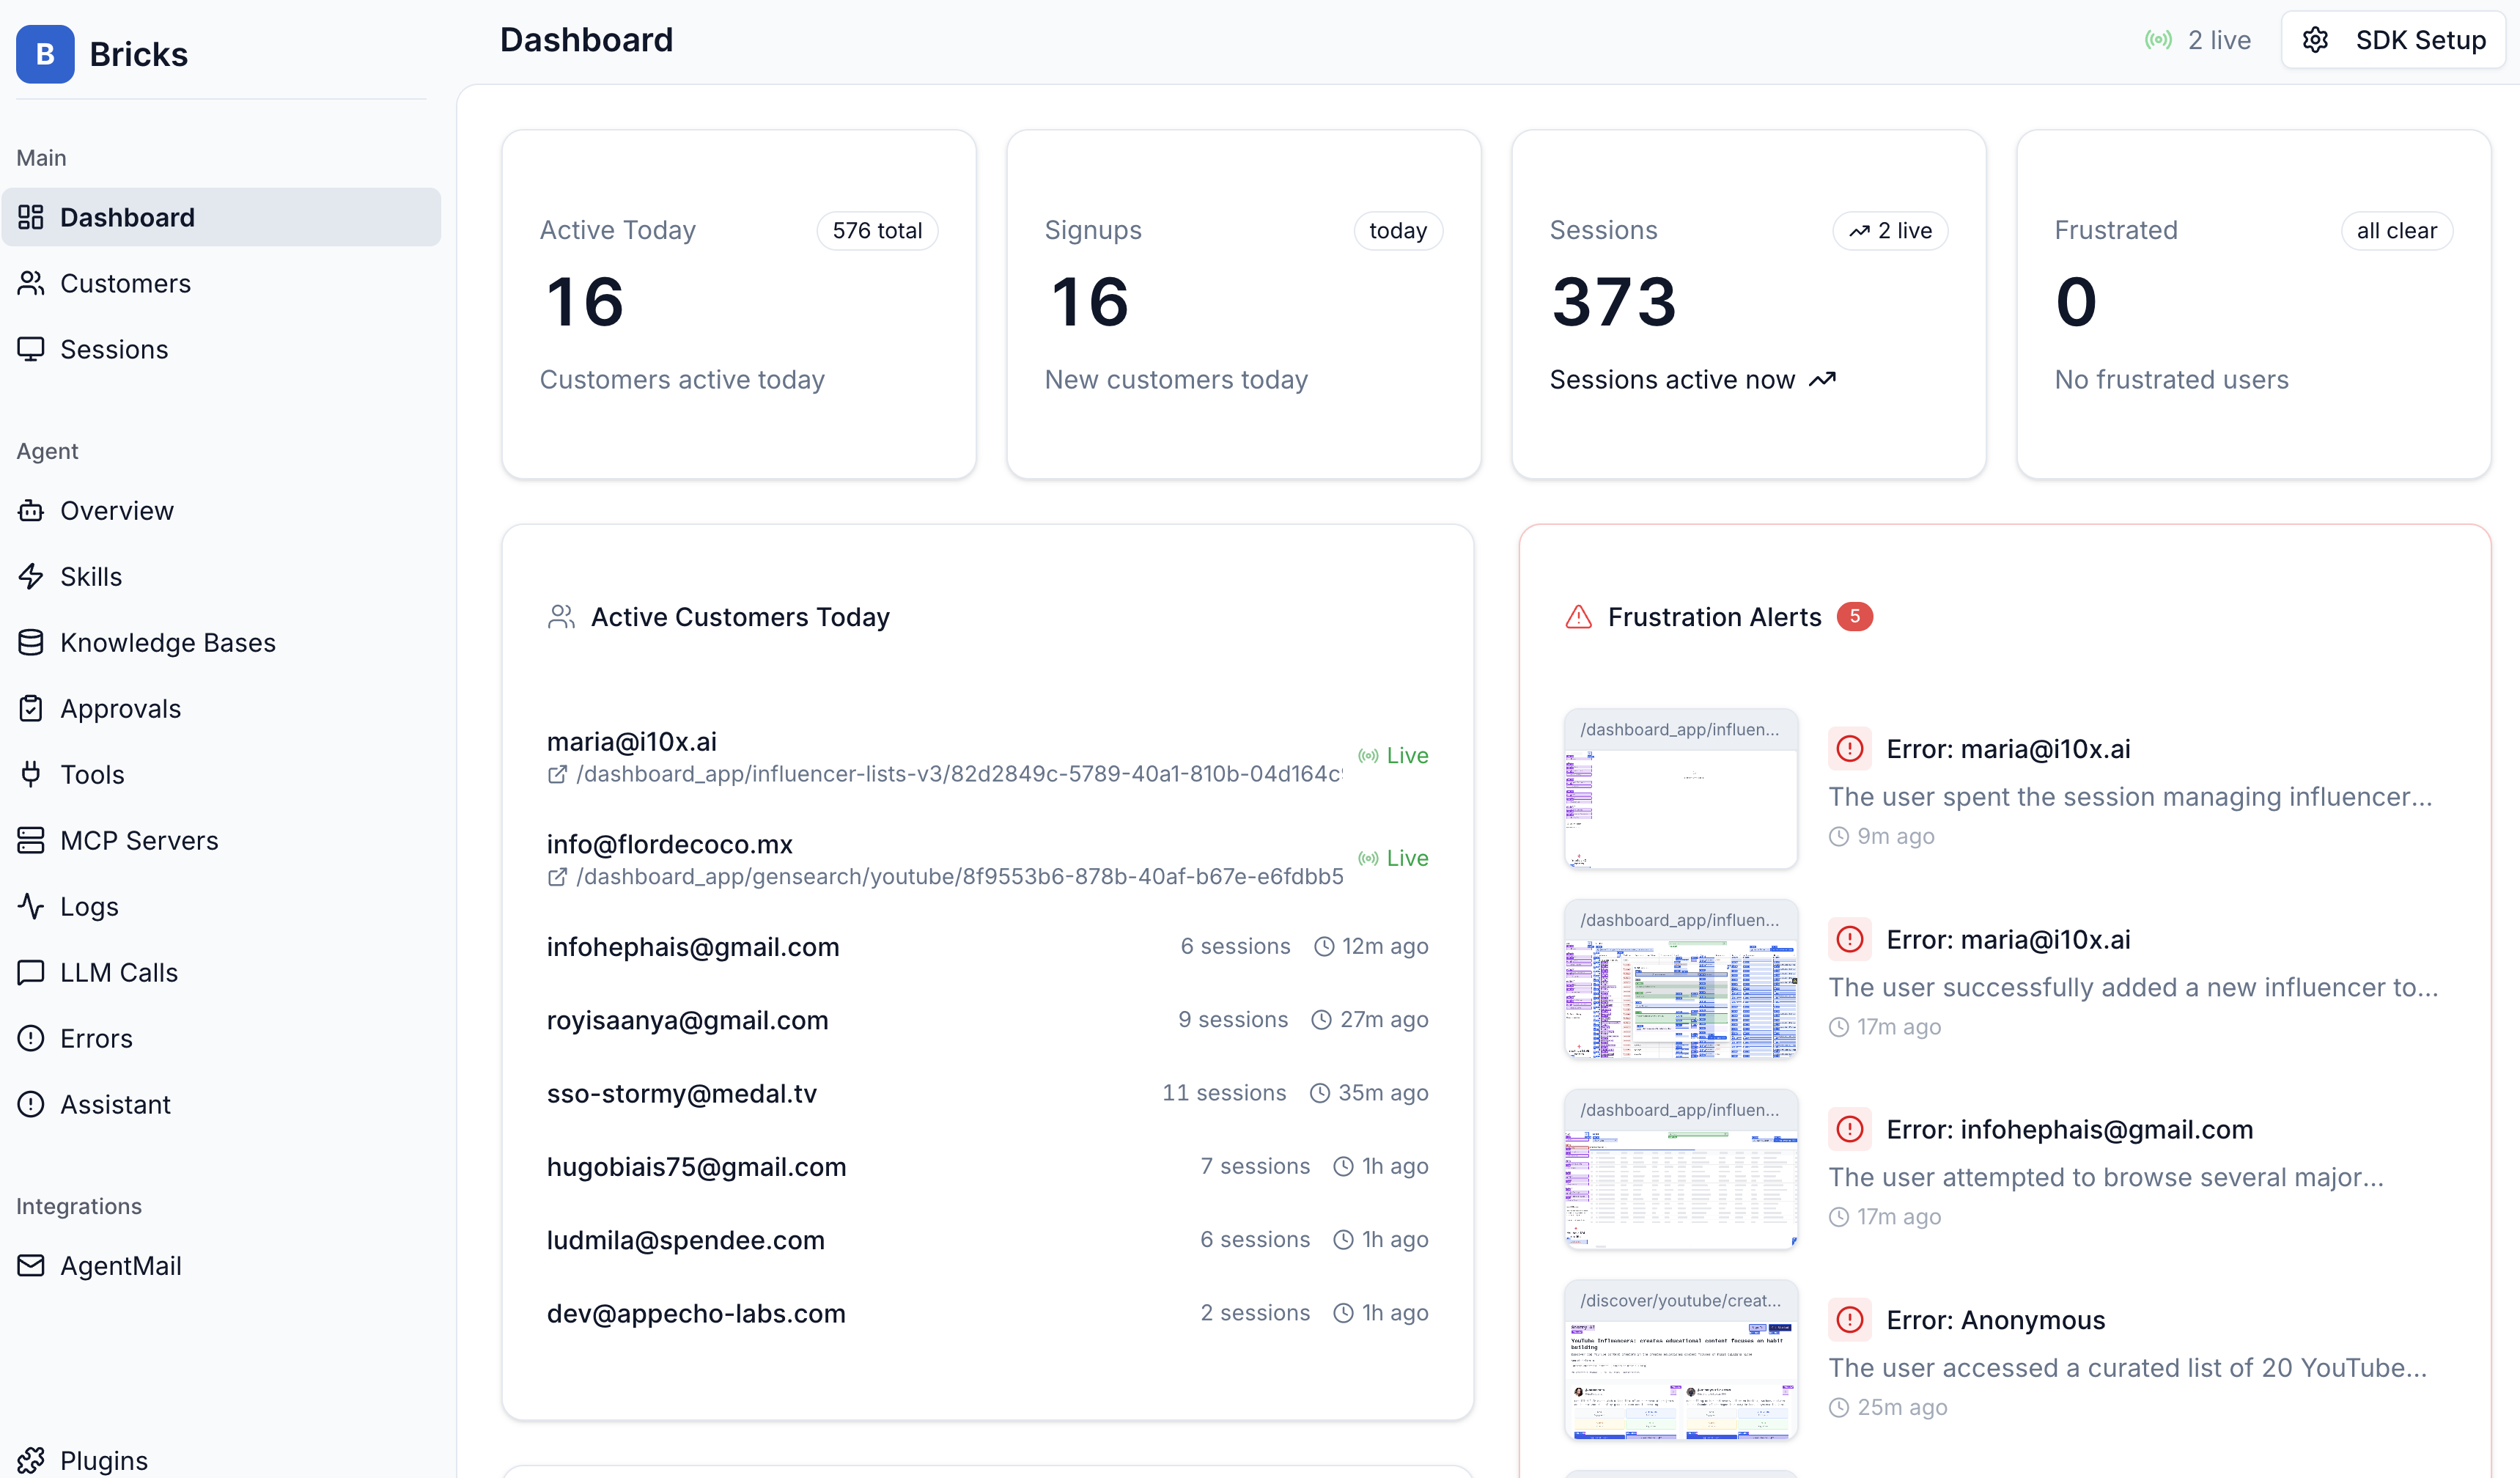The height and width of the screenshot is (1478, 2520).
Task: Open the SDK Setup button
Action: pos(2420,40)
